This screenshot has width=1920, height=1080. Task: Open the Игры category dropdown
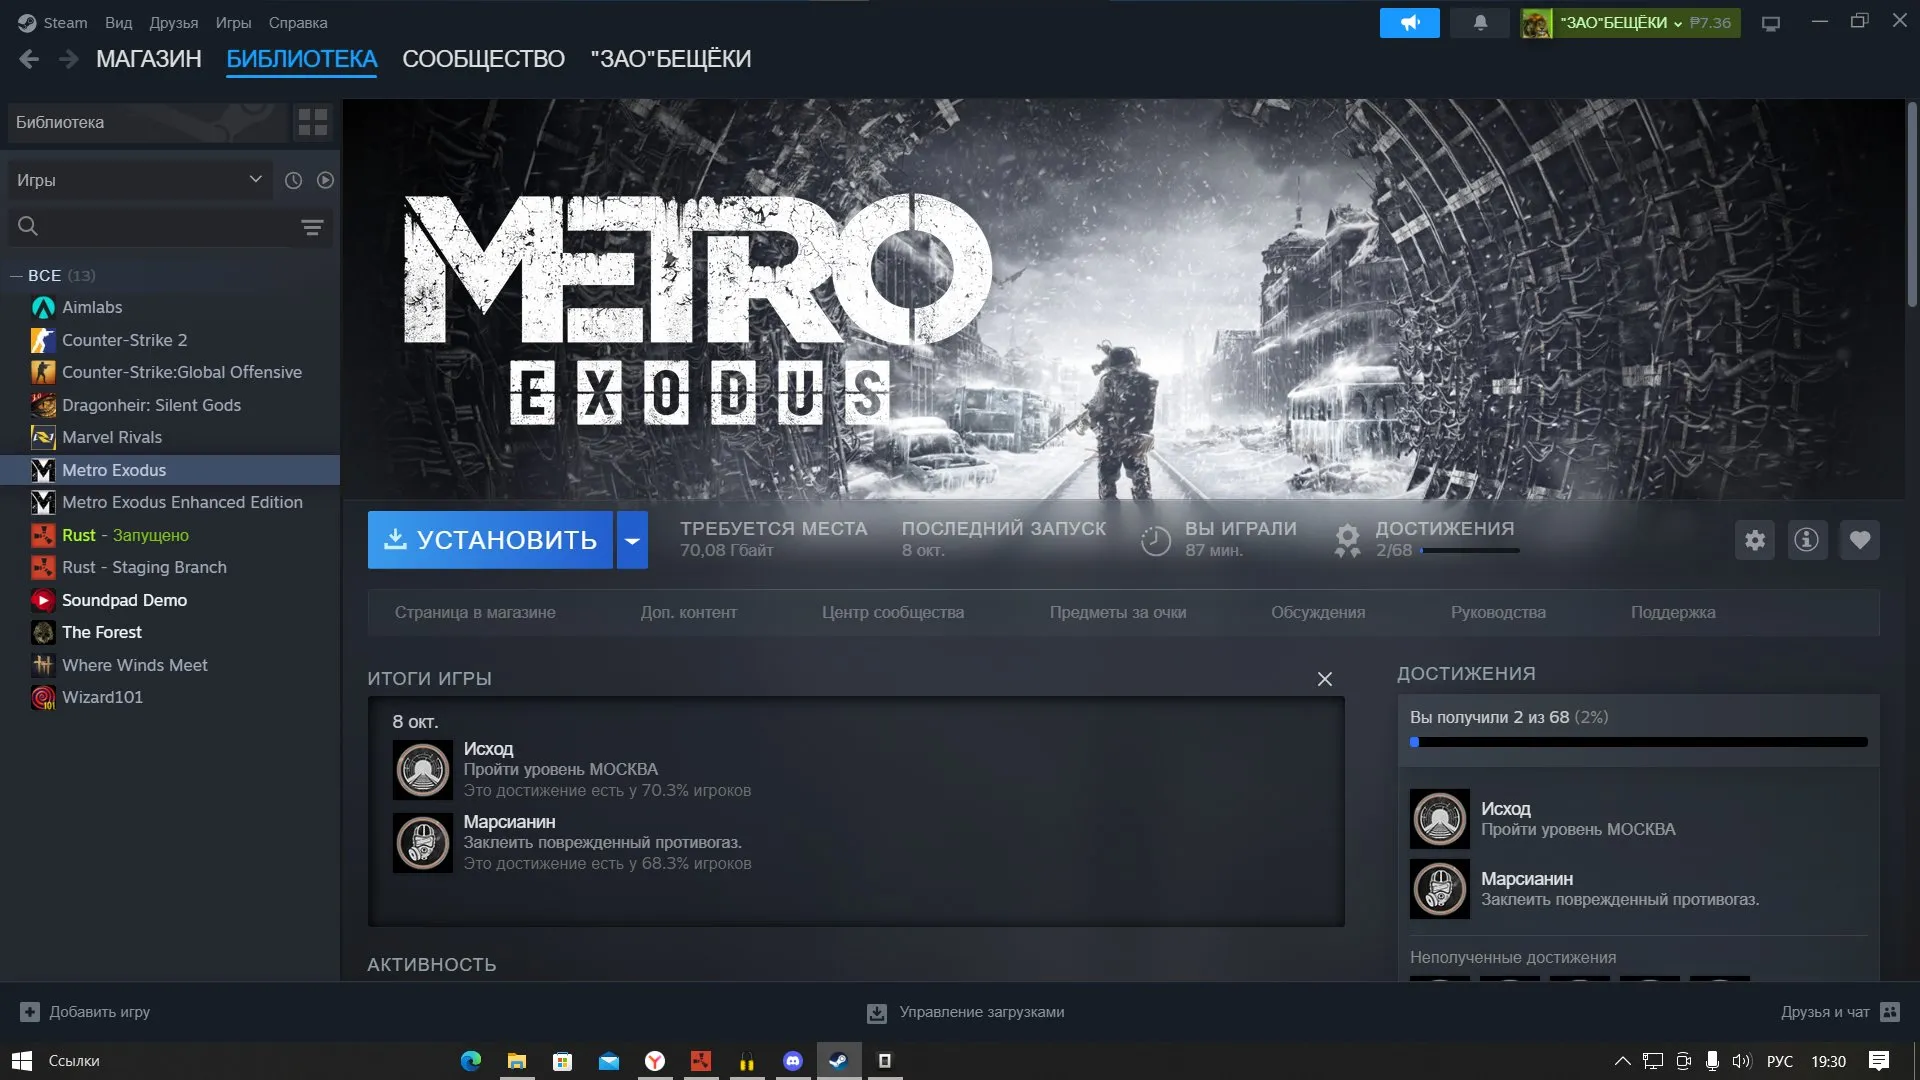139,180
